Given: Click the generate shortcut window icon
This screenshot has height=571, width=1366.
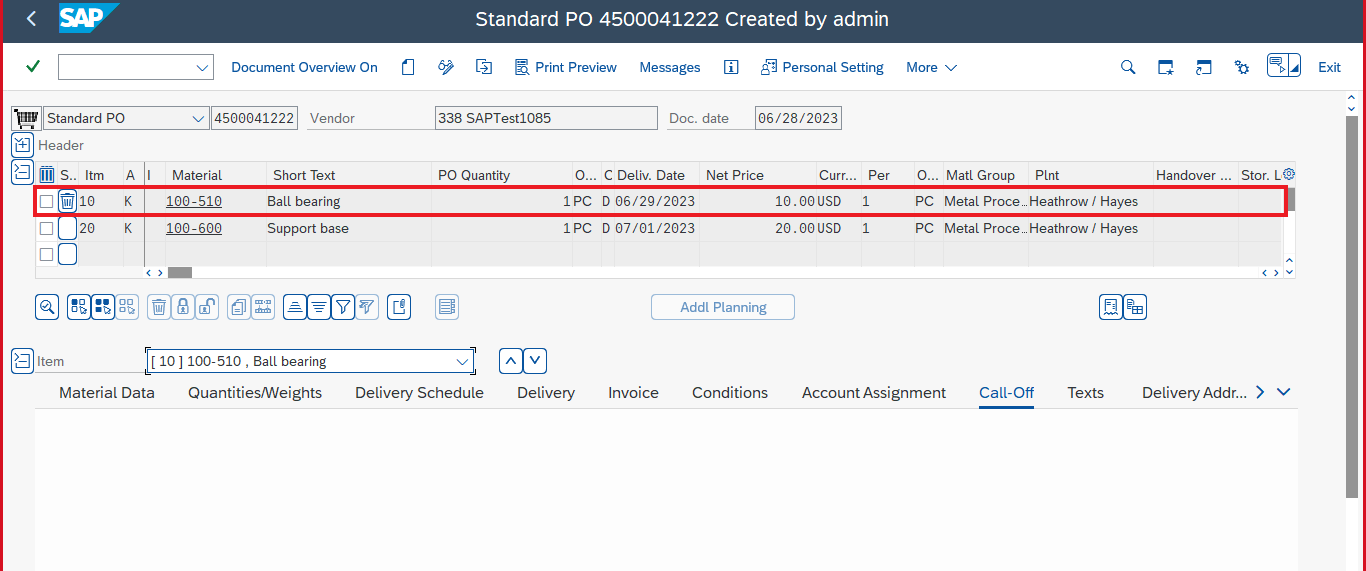Looking at the screenshot, I should (x=1204, y=67).
